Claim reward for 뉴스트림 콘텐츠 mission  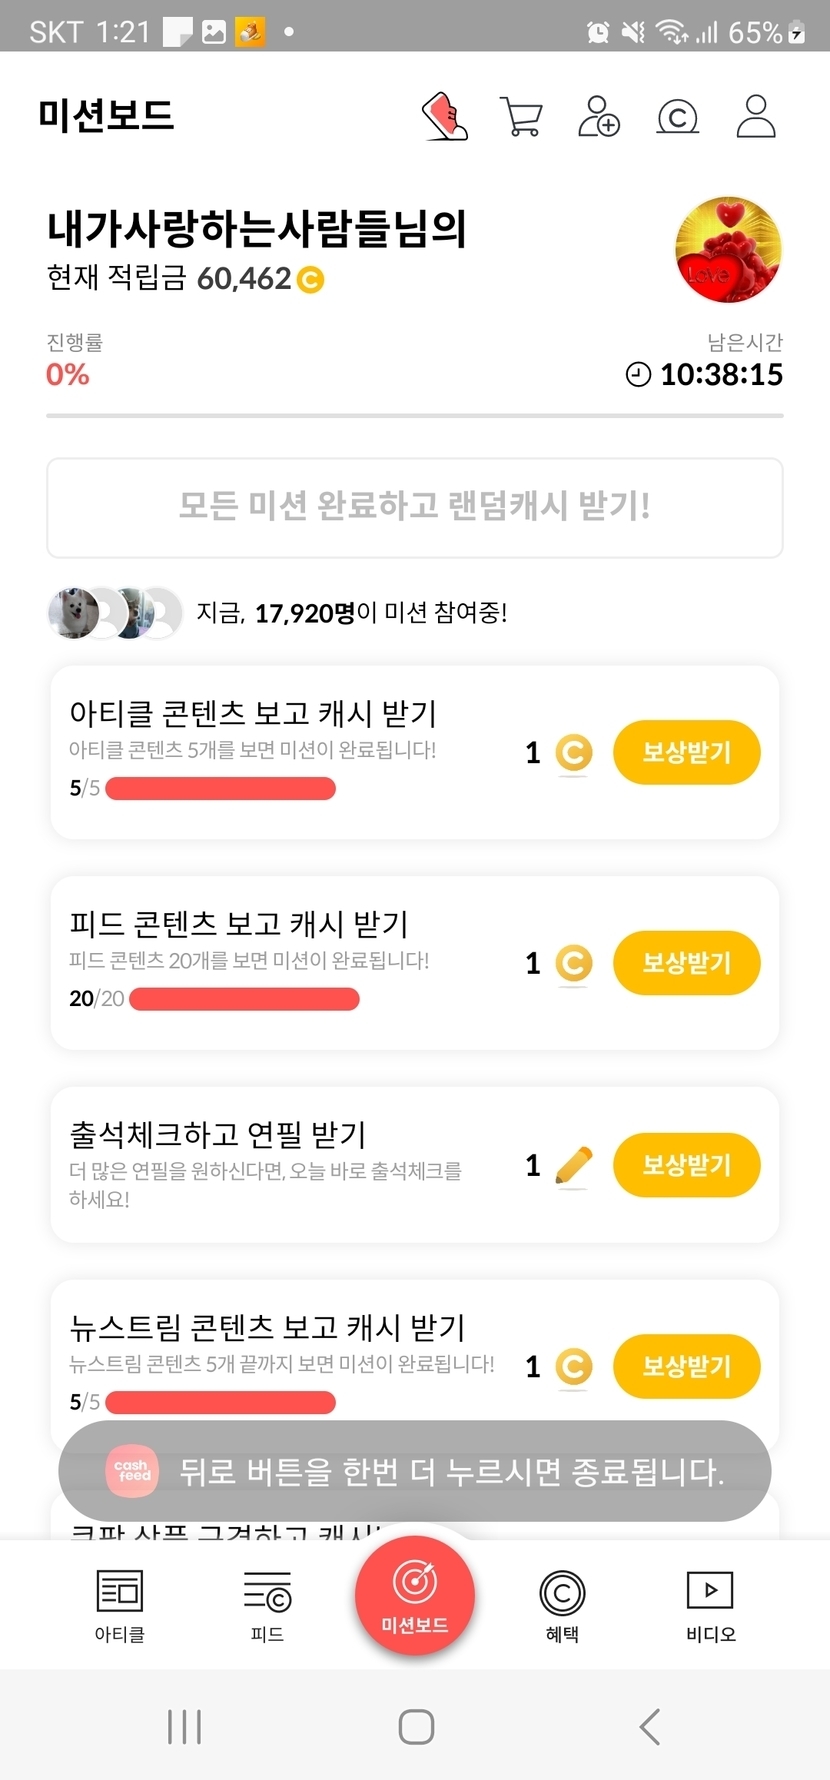[686, 1366]
